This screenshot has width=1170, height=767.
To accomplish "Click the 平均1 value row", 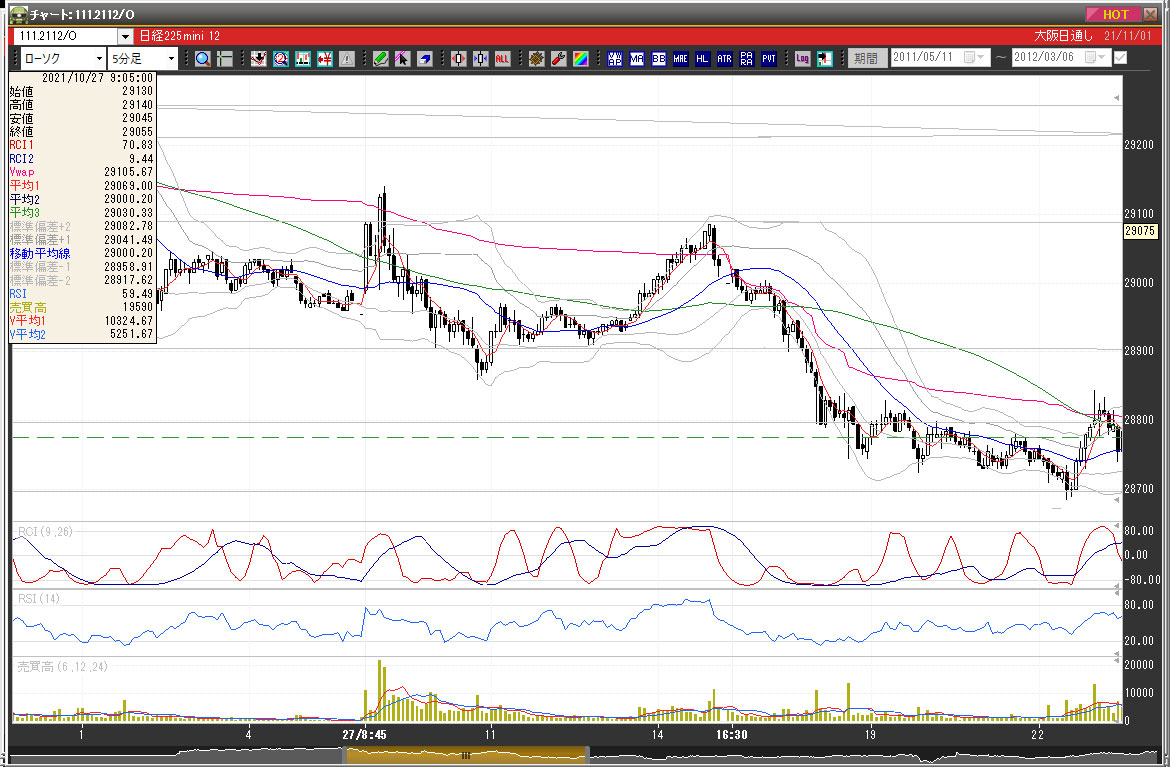I will [x=81, y=186].
